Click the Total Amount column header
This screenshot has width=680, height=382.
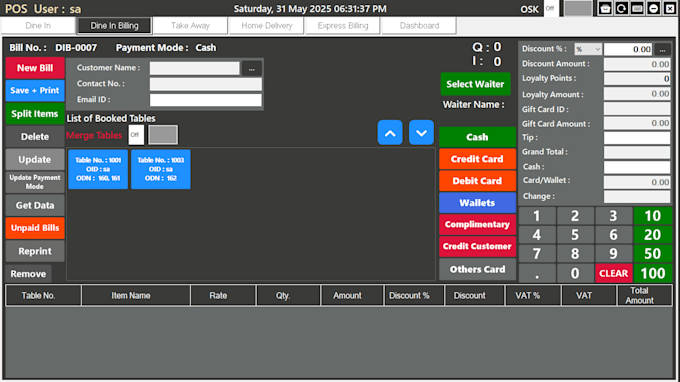644,296
